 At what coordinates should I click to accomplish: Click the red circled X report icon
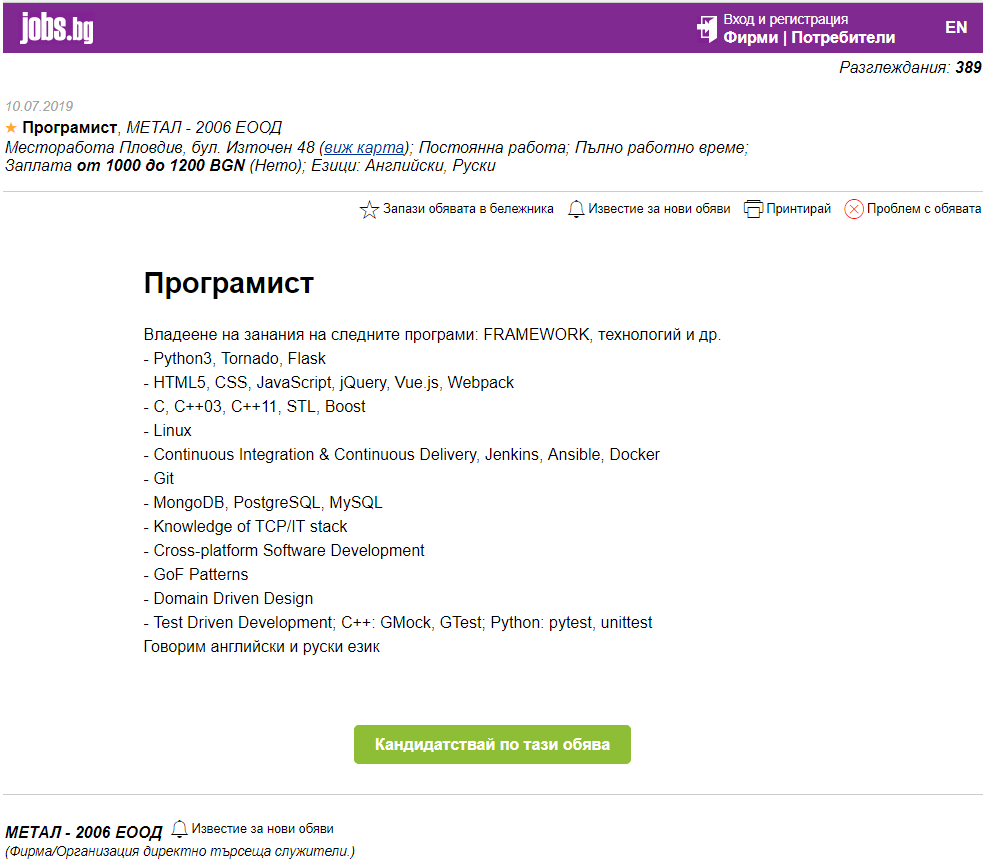(853, 209)
